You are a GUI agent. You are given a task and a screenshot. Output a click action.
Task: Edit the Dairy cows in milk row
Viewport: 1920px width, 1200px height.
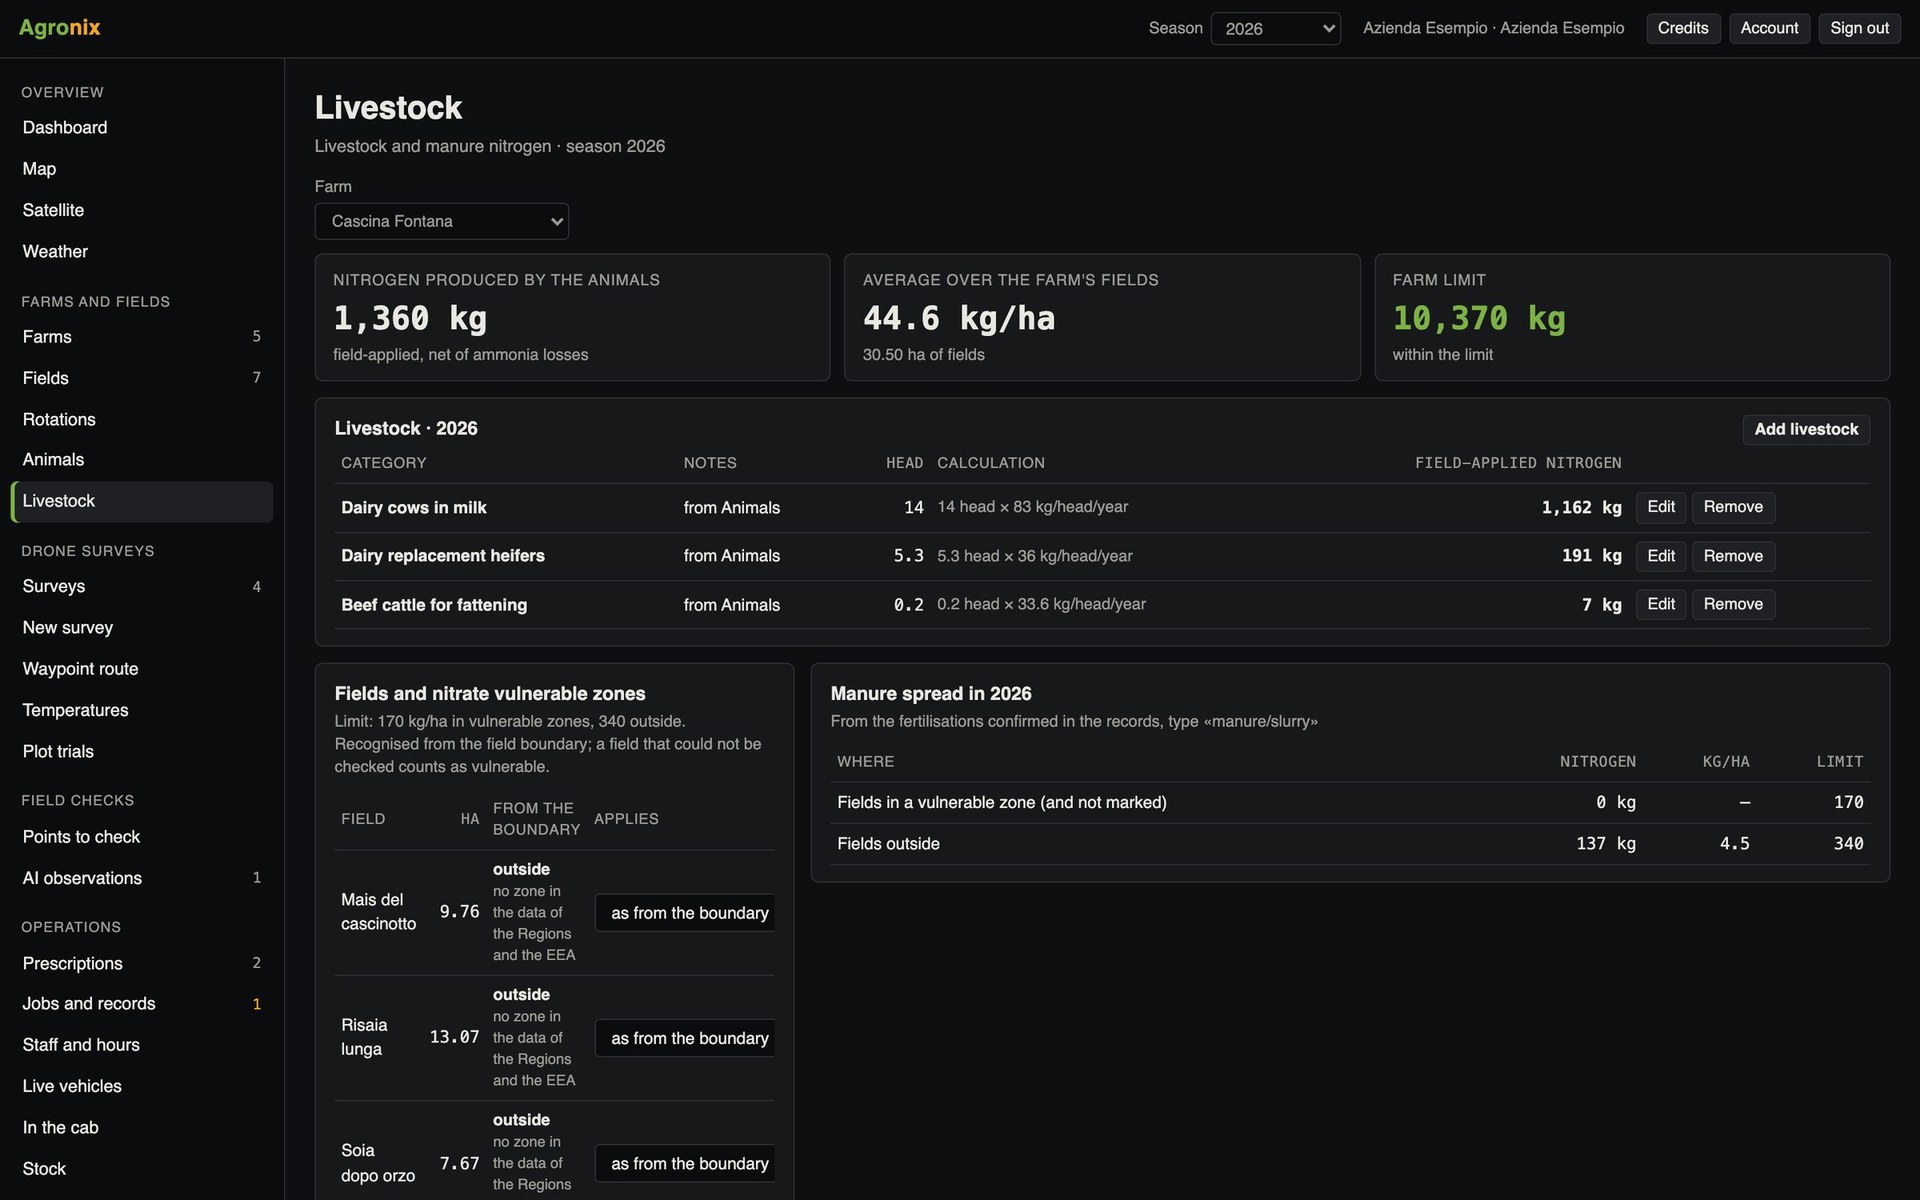1661,507
